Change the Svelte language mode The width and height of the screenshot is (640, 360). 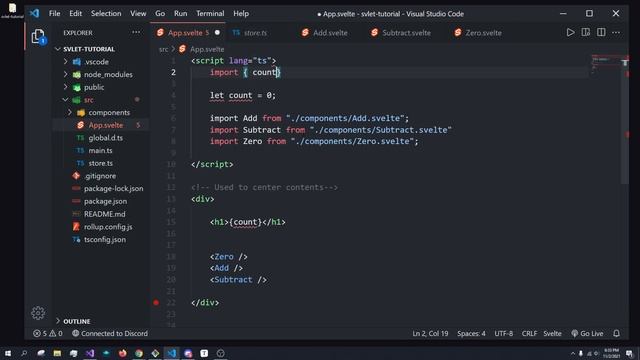pyautogui.click(x=552, y=333)
